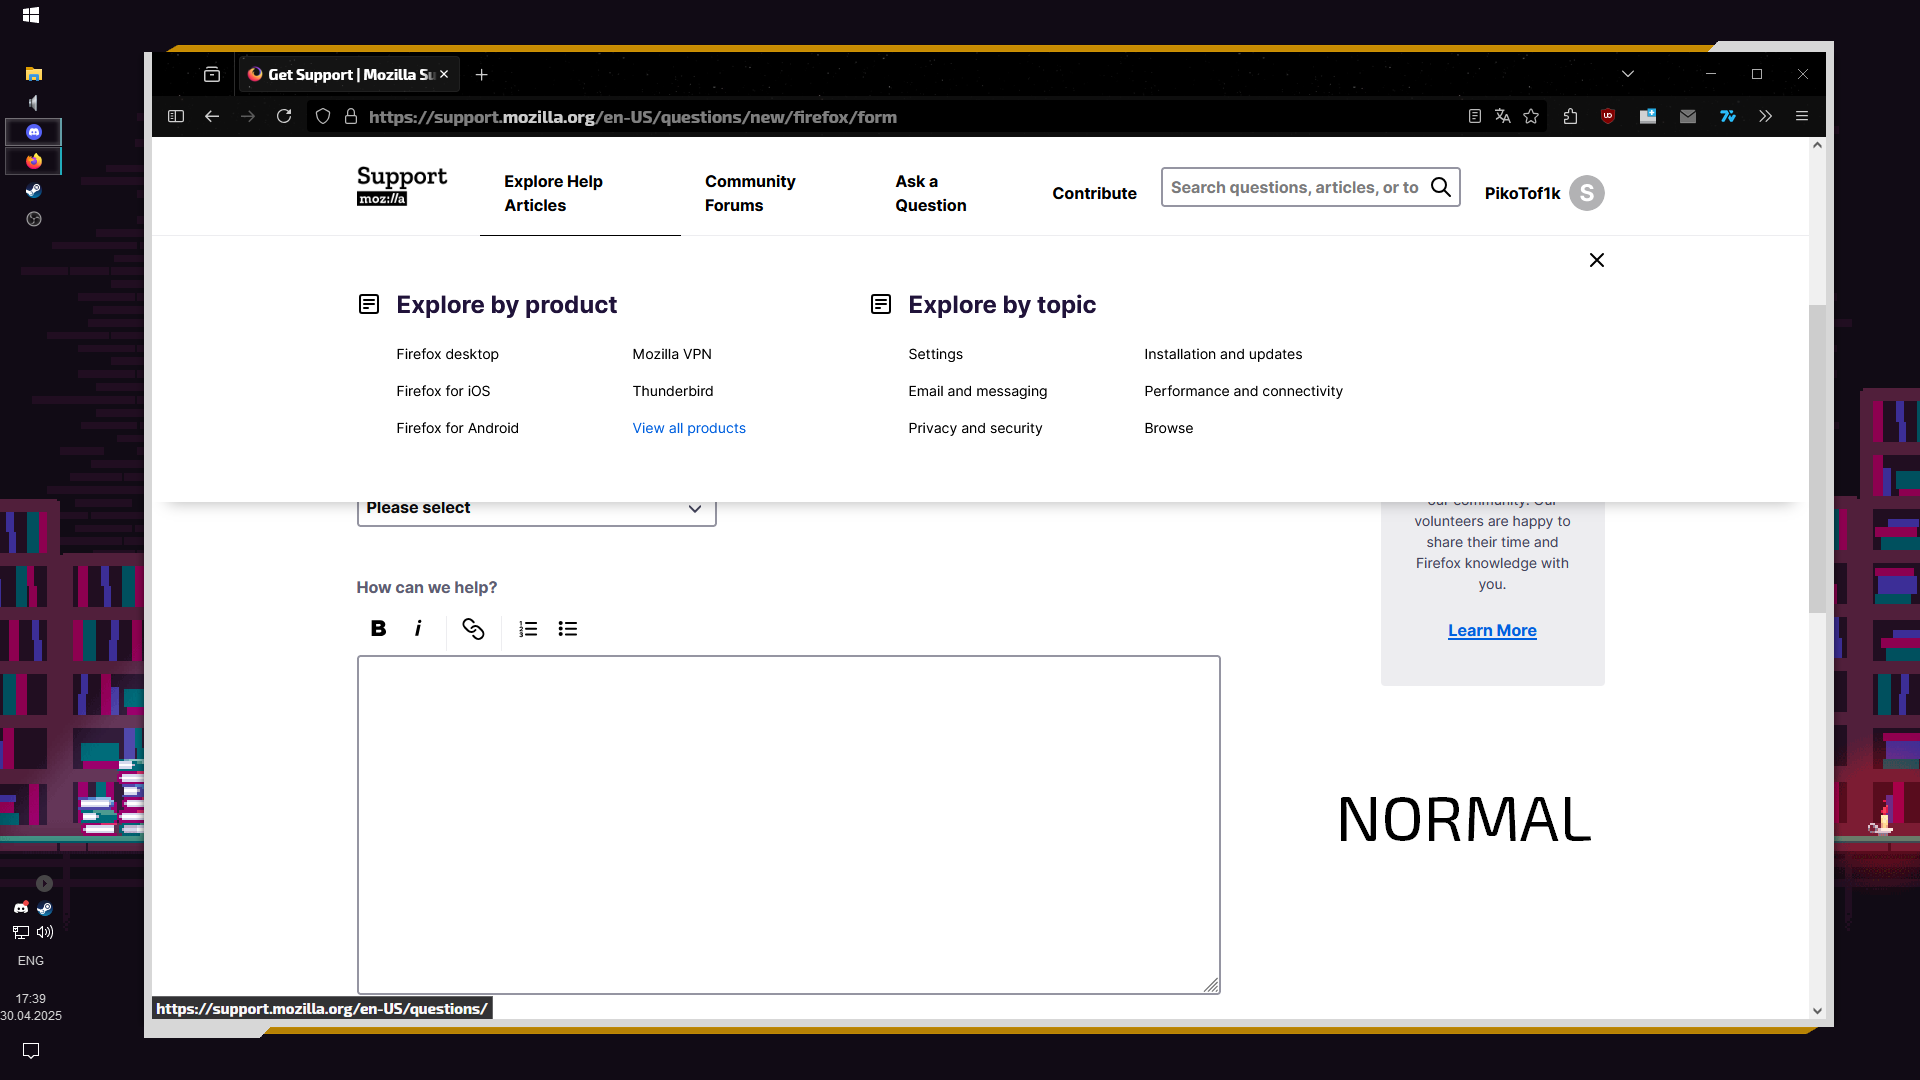
Task: Close the Explore Help mega menu
Action: tap(1596, 260)
